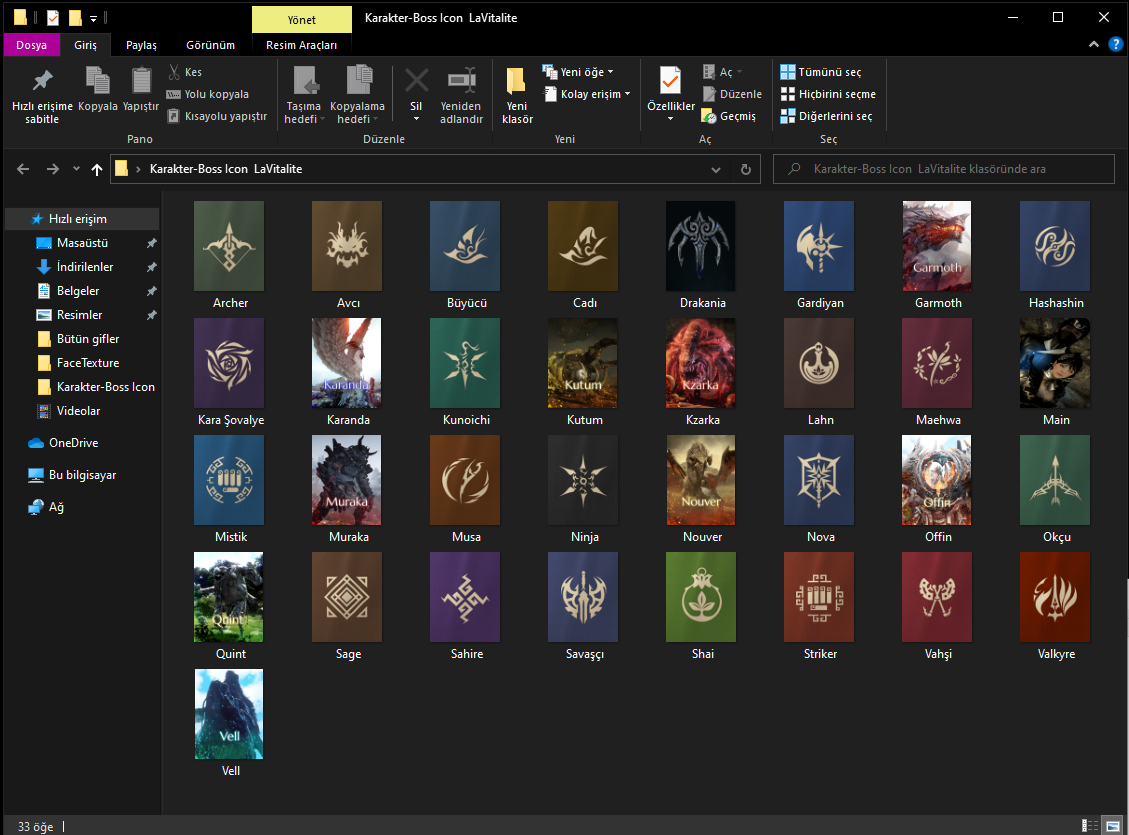This screenshot has height=835, width=1129.
Task: Open Resimler in Quick access
Action: tap(79, 315)
